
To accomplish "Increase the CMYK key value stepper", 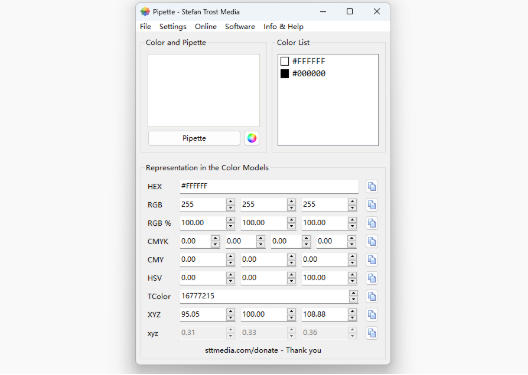I will coord(352,238).
